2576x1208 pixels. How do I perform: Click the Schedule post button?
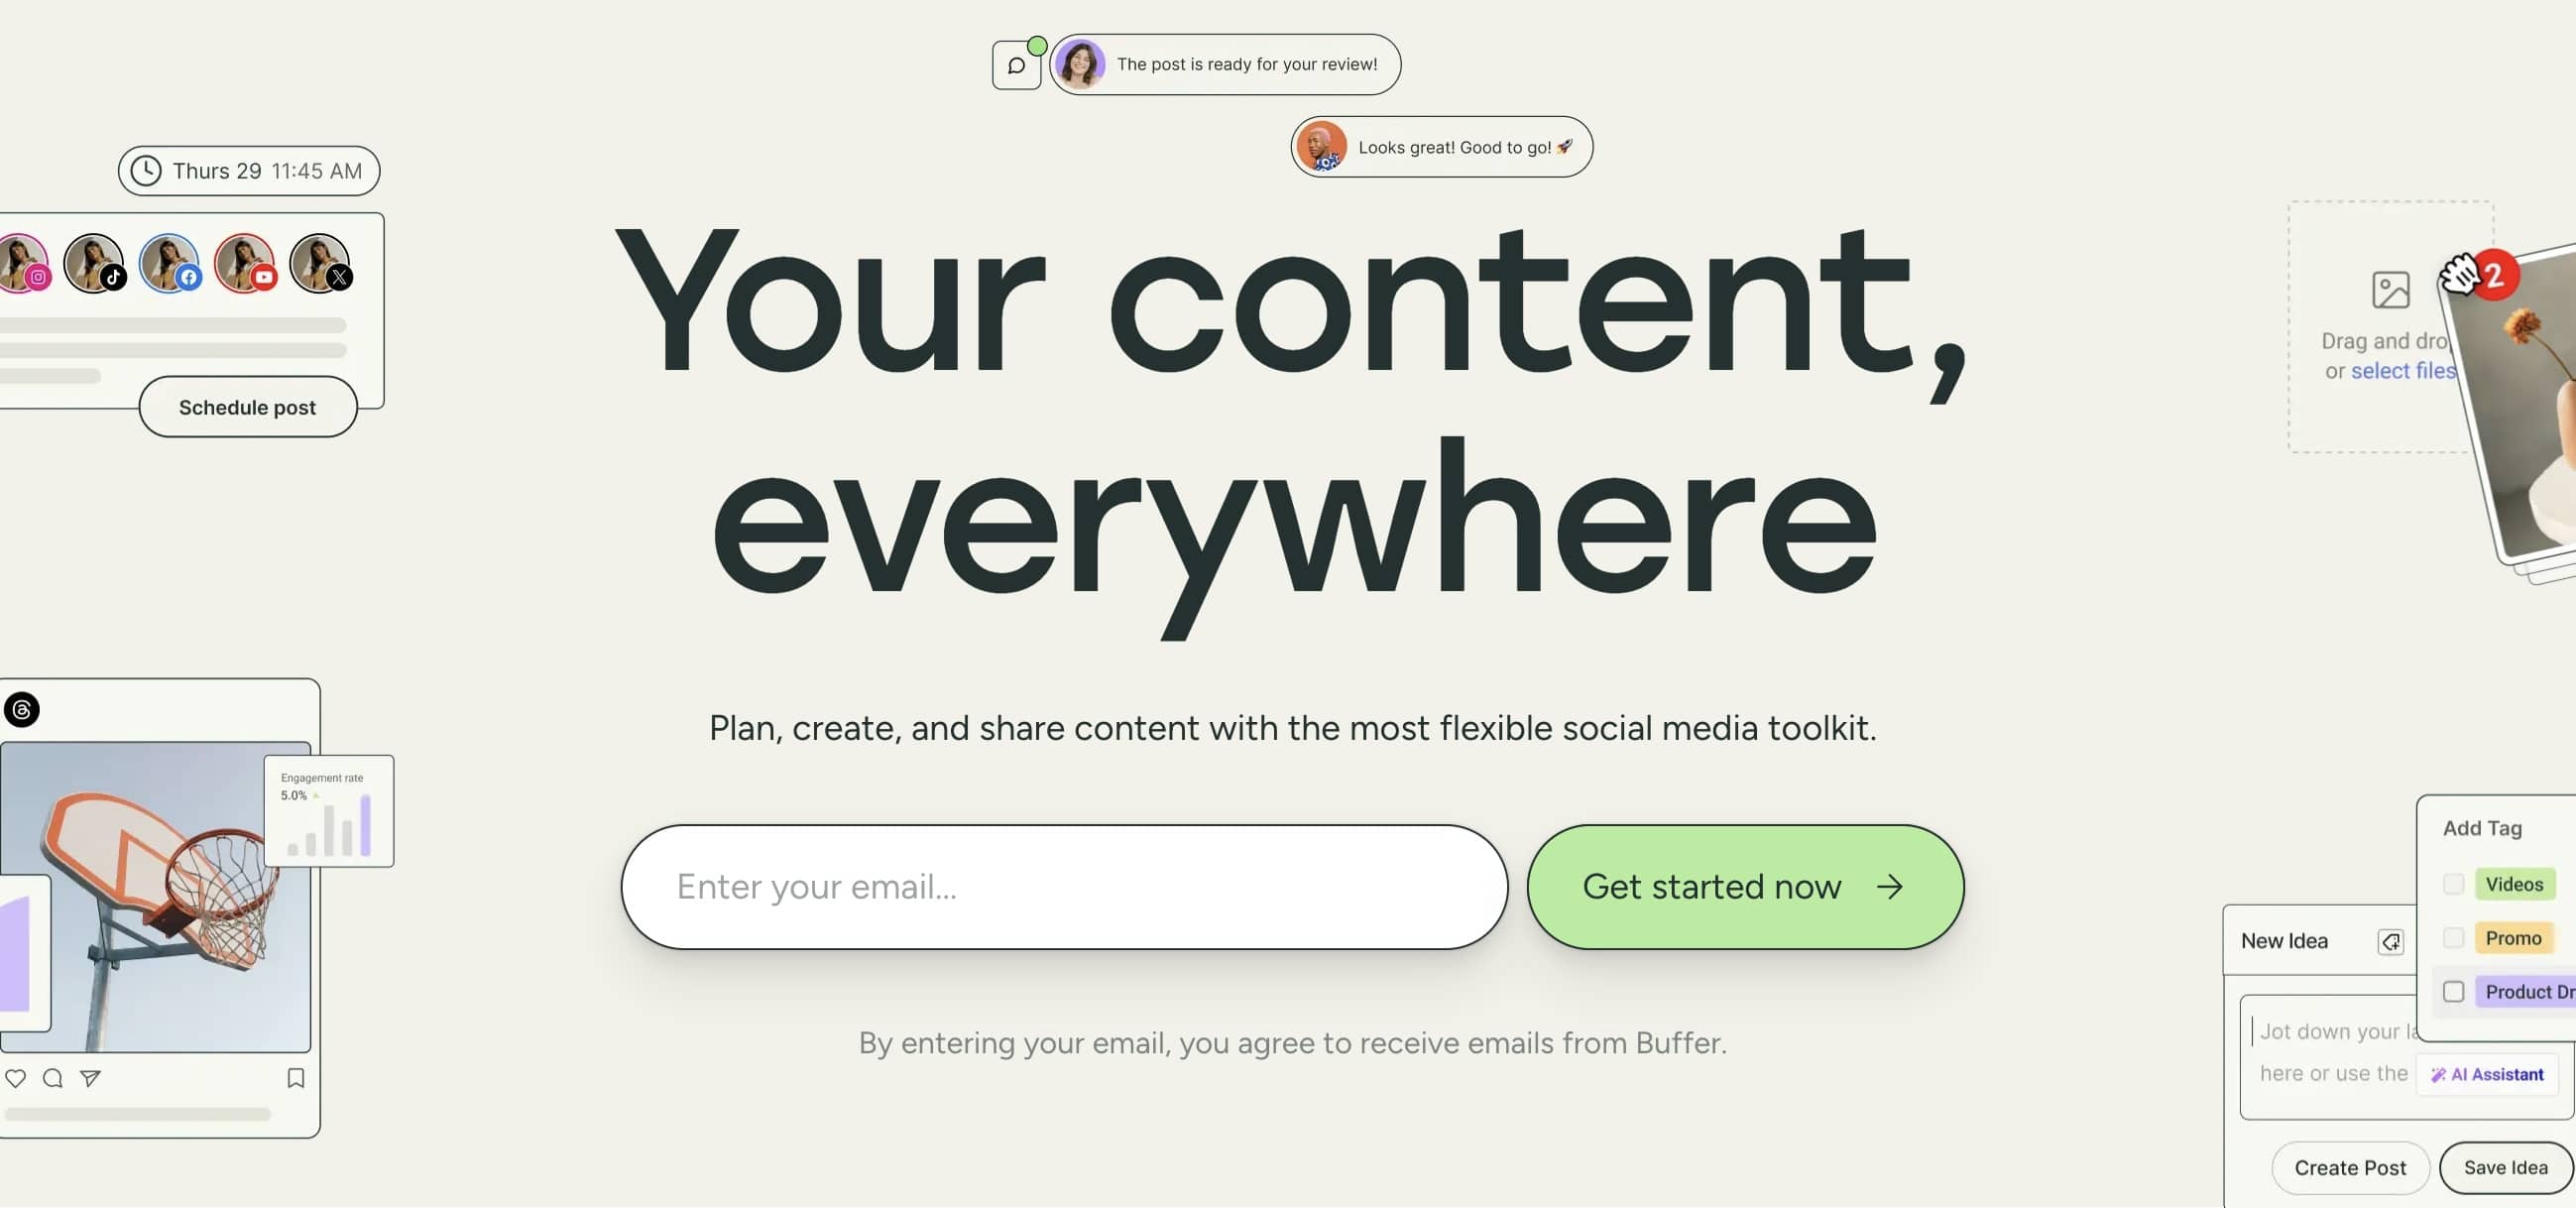coord(247,406)
